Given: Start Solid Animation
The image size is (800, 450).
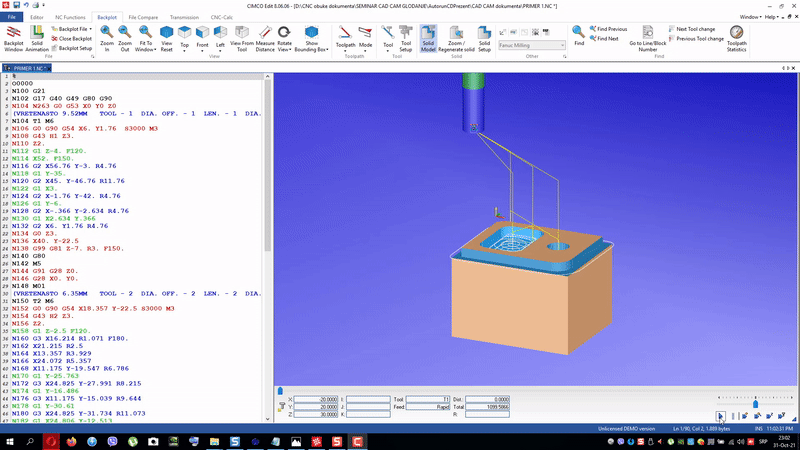Looking at the screenshot, I should 37,39.
